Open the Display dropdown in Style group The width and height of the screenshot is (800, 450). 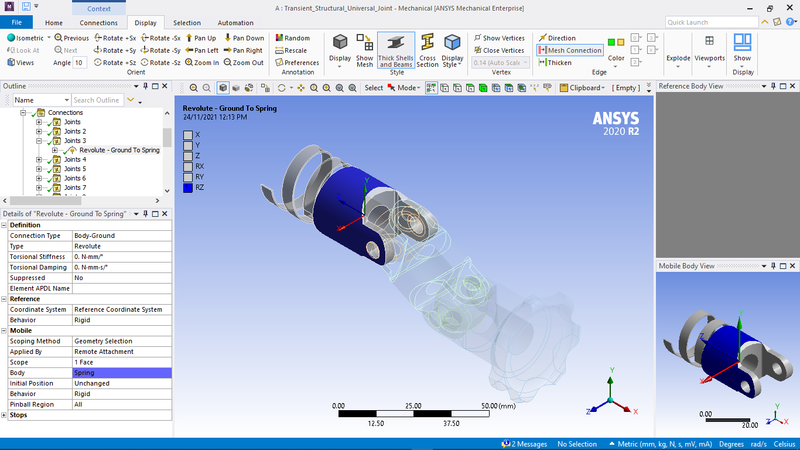[x=340, y=51]
